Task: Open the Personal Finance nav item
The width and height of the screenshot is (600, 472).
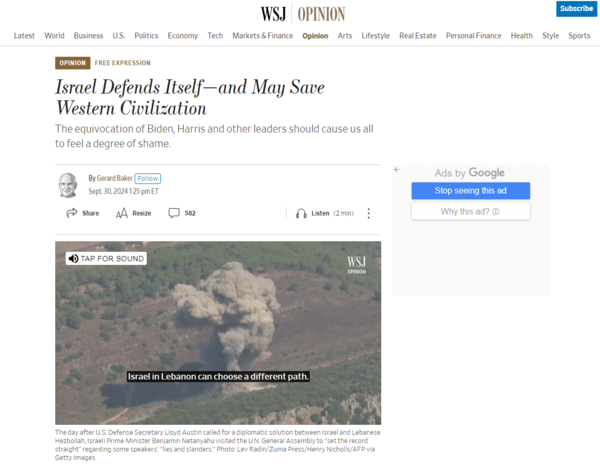Action: [x=473, y=36]
